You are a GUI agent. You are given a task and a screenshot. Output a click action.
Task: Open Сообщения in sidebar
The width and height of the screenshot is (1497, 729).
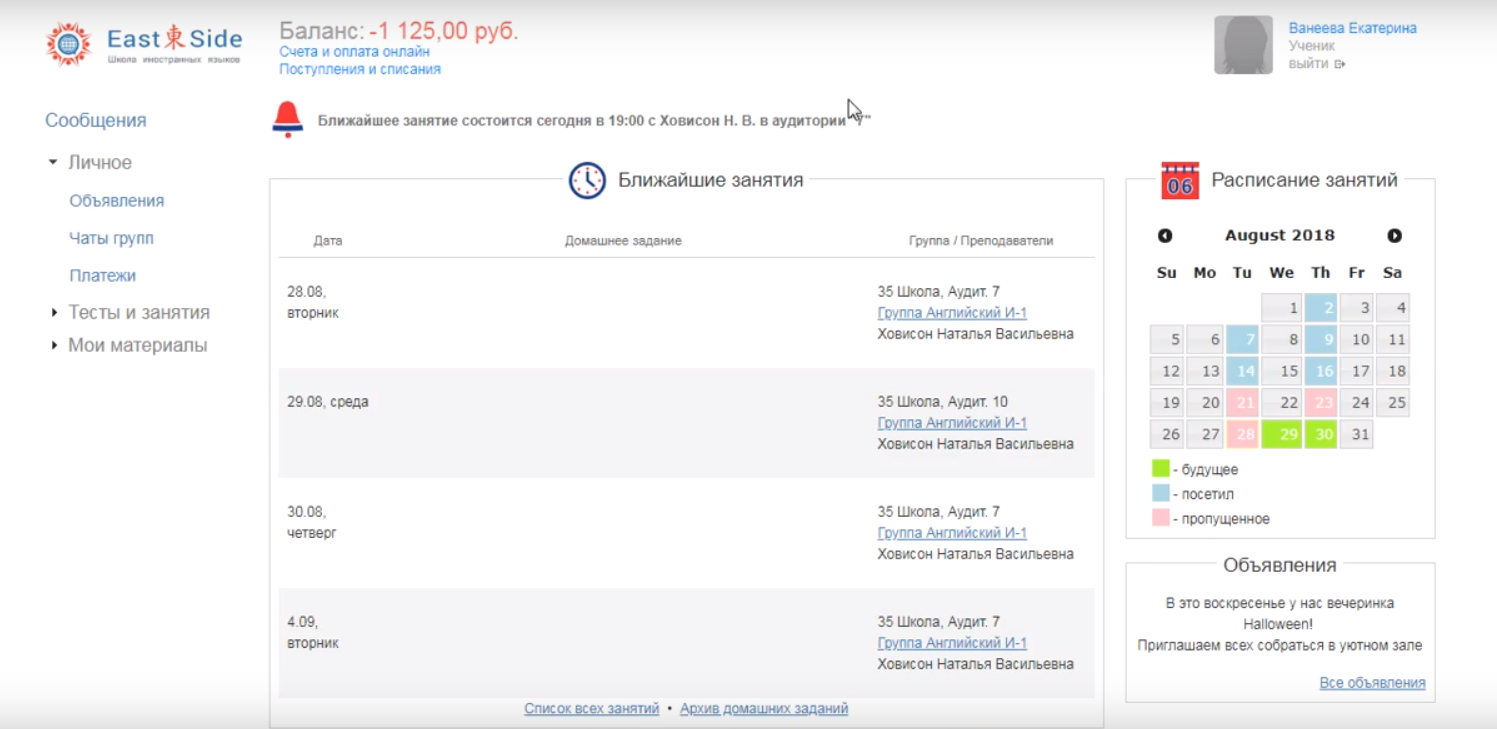click(96, 120)
